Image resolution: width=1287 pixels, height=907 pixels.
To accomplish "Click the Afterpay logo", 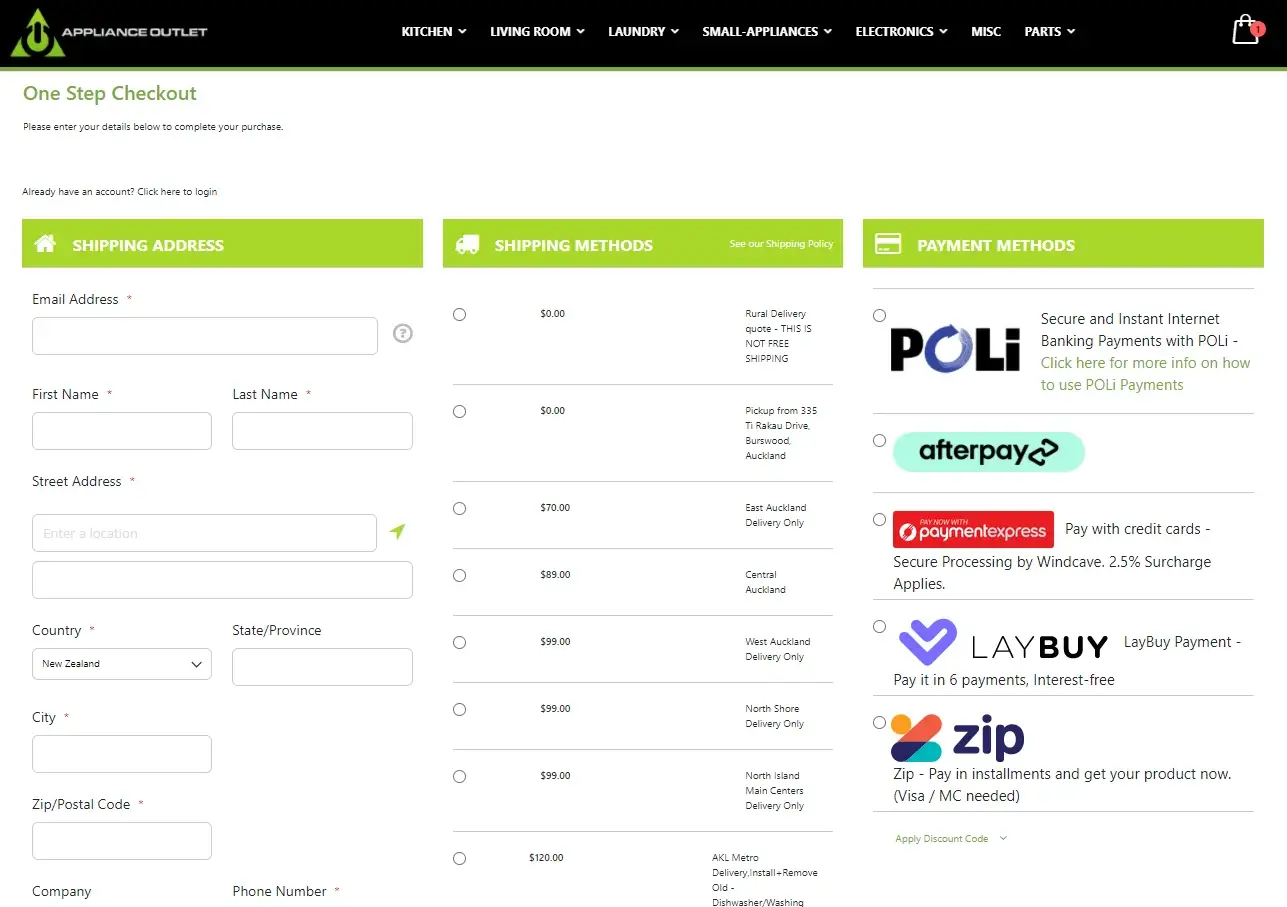I will (x=988, y=452).
